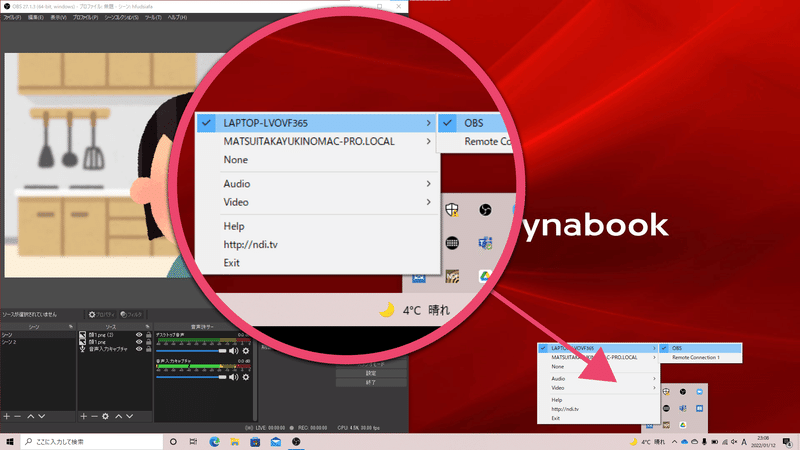
Task: Select シーン 2 in the Scenes list
Action: [38, 342]
